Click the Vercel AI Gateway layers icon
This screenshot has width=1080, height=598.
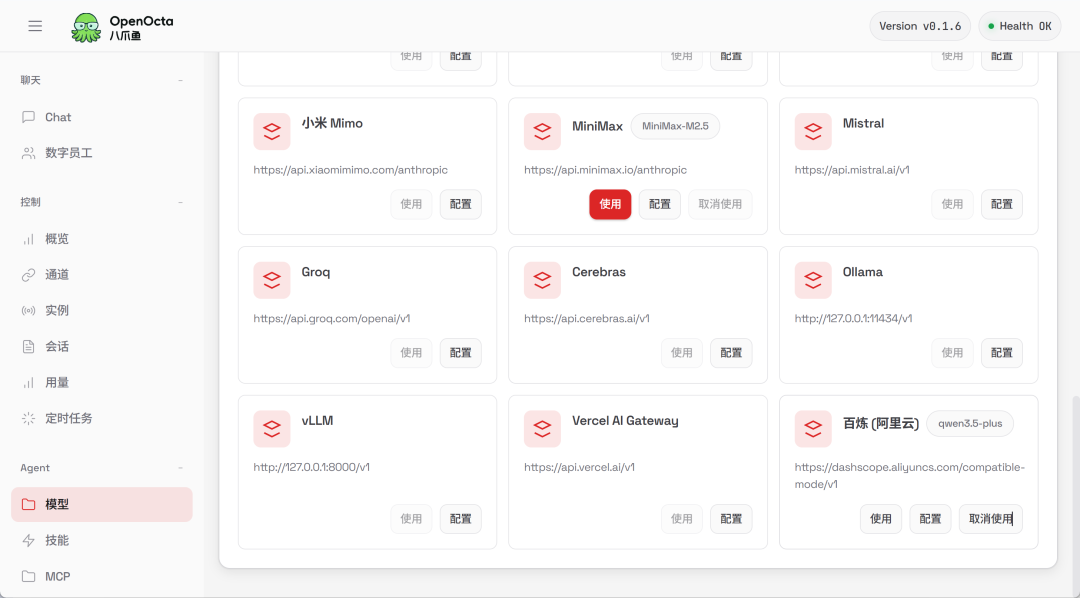543,429
